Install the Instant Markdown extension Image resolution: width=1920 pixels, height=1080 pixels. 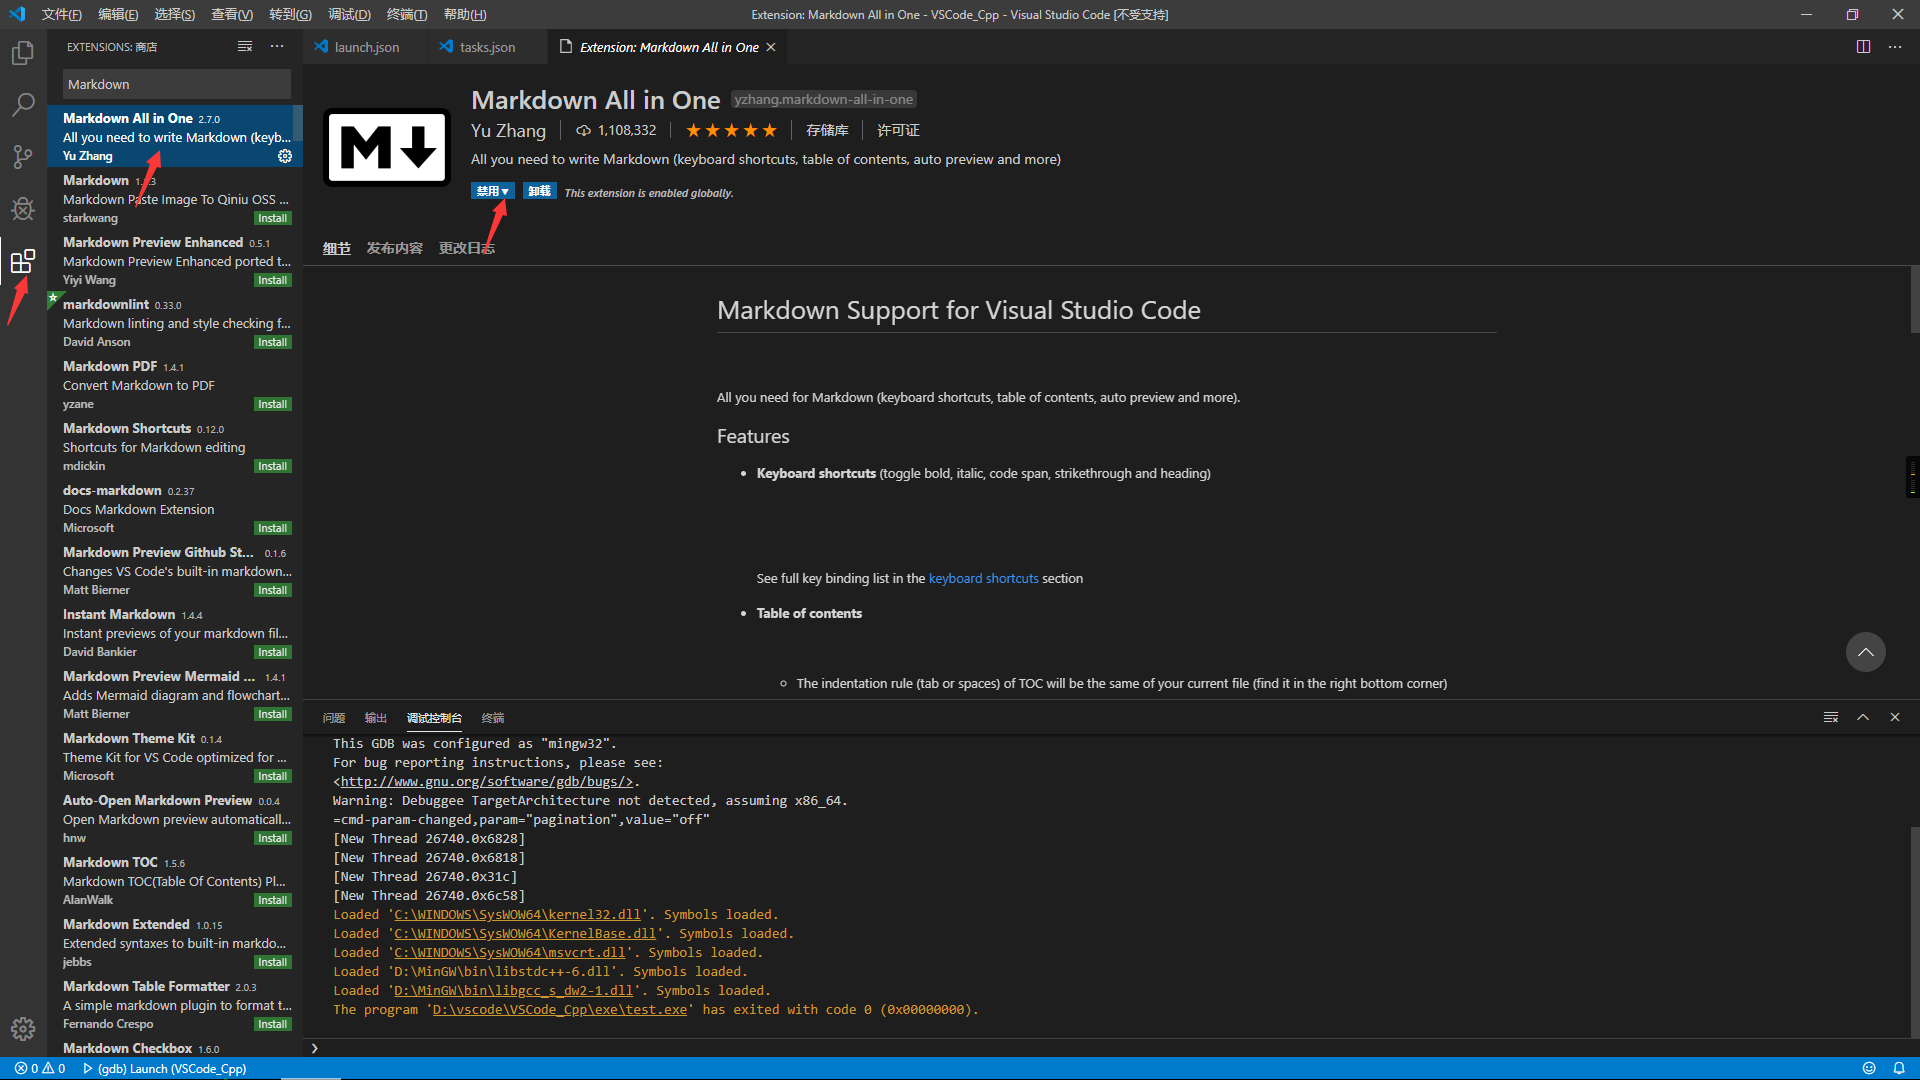[272, 653]
